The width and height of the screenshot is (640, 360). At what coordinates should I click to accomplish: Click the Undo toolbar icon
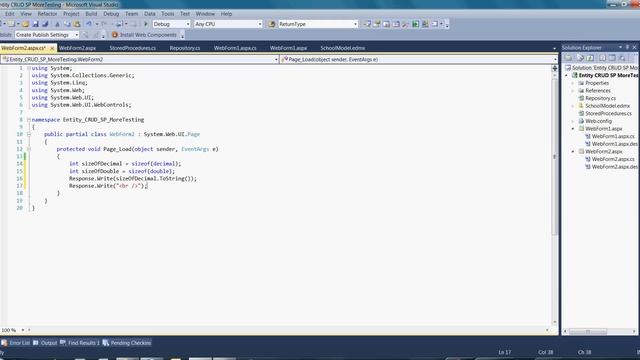(89, 24)
